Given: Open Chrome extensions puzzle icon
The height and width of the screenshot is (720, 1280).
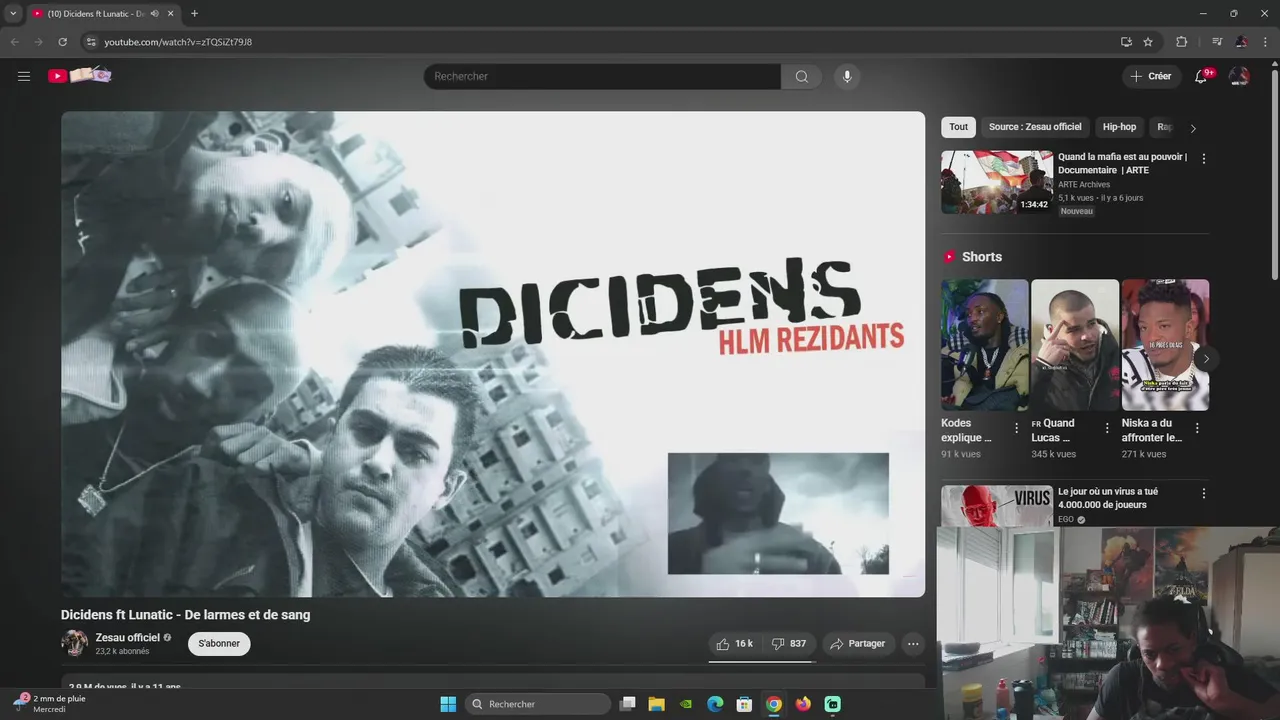Looking at the screenshot, I should (1181, 42).
